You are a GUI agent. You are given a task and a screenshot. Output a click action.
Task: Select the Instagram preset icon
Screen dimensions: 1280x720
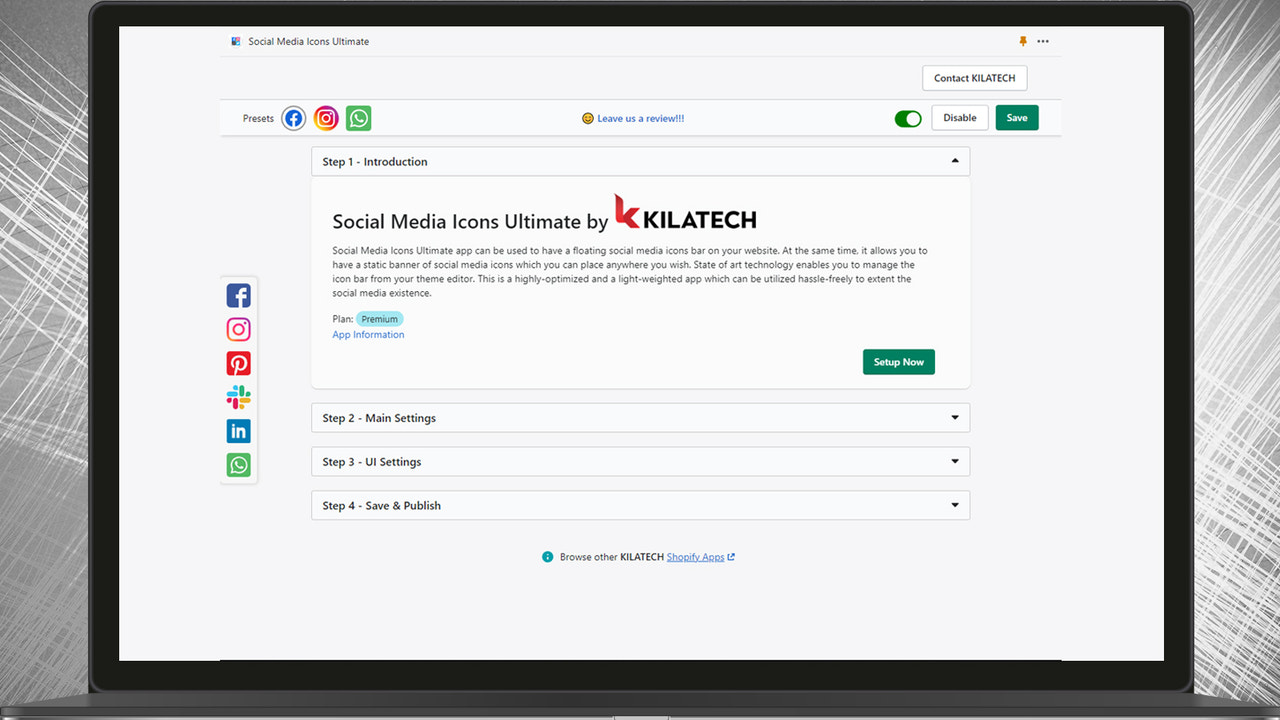[x=326, y=118]
